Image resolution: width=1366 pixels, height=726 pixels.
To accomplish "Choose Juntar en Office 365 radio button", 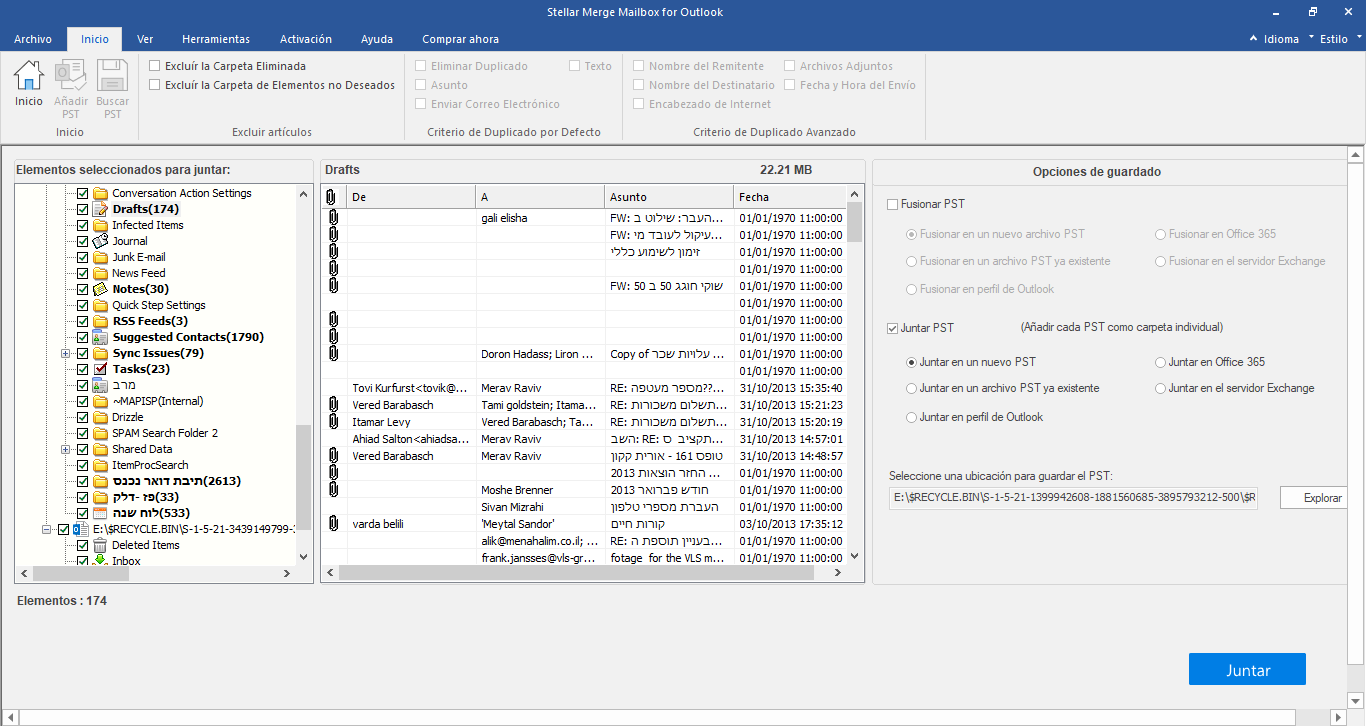I will click(1160, 362).
